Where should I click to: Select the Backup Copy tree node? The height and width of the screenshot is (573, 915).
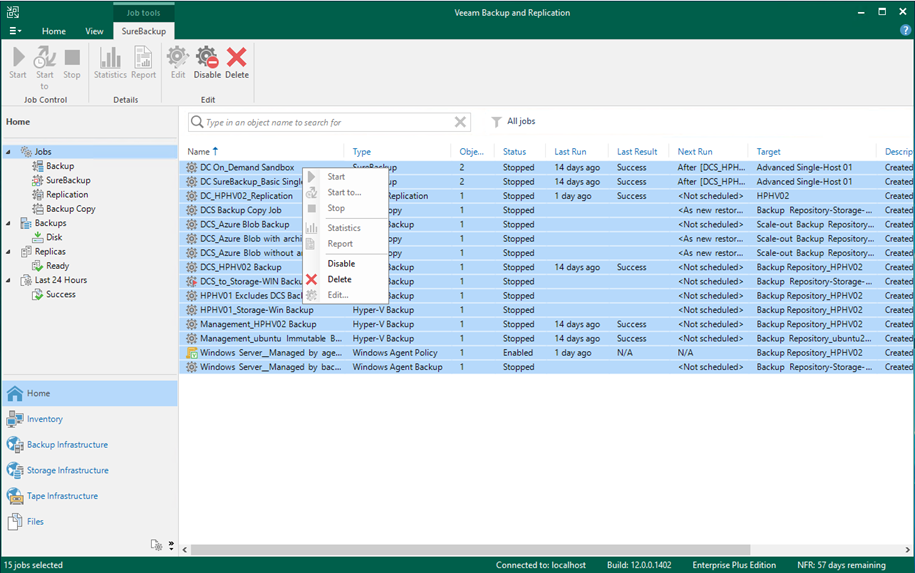(71, 209)
